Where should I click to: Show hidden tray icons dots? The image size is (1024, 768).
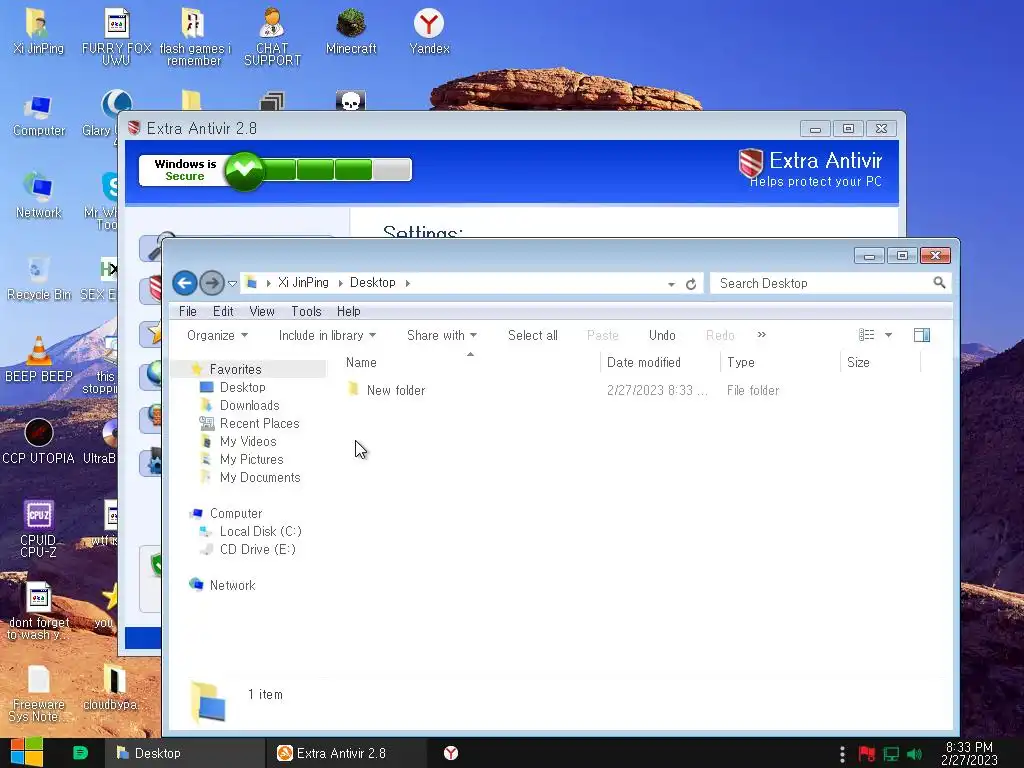tap(842, 754)
